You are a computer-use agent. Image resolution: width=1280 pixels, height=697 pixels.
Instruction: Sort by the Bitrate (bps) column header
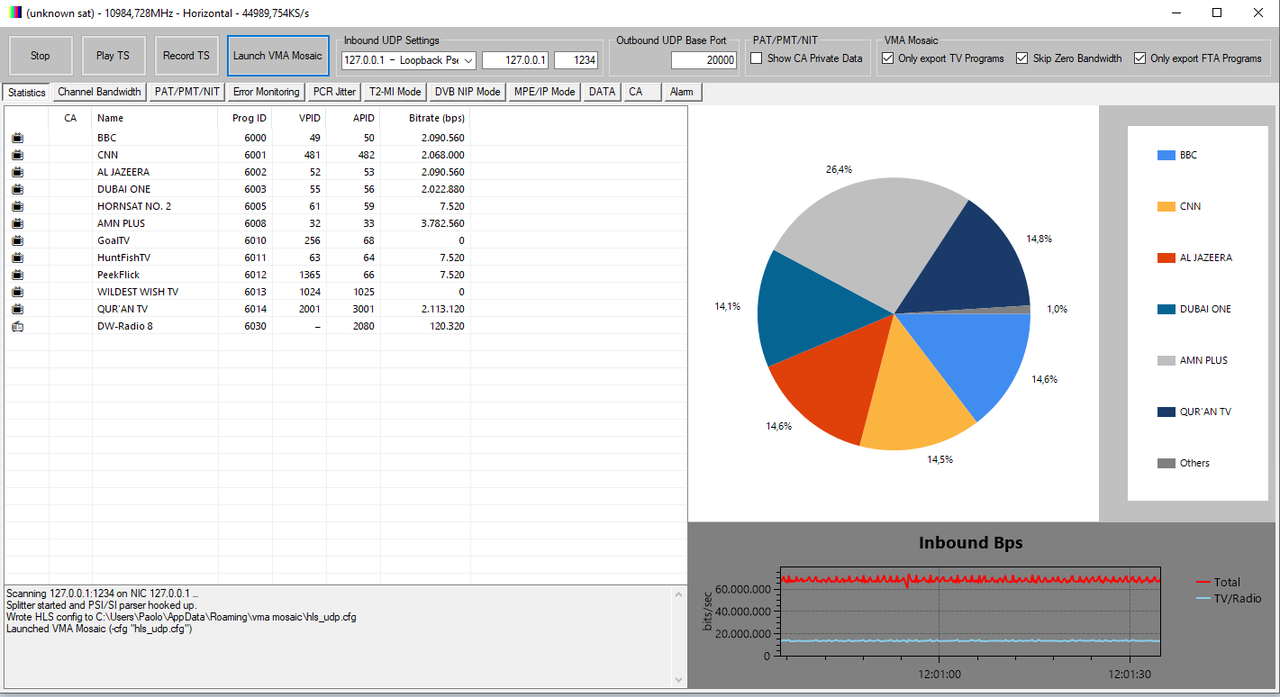pyautogui.click(x=425, y=118)
